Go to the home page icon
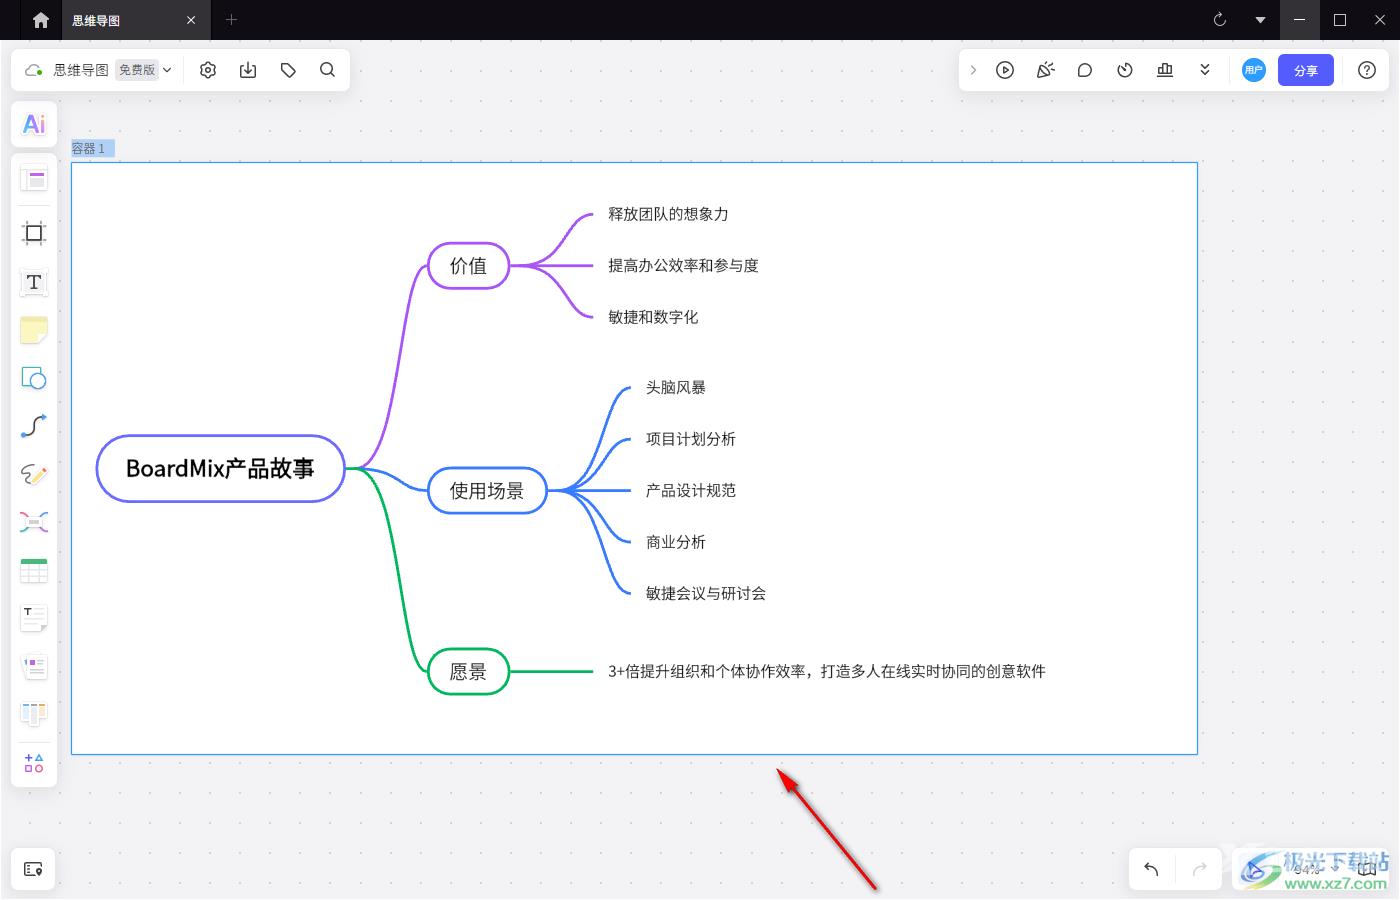The width and height of the screenshot is (1400, 900). (x=41, y=20)
